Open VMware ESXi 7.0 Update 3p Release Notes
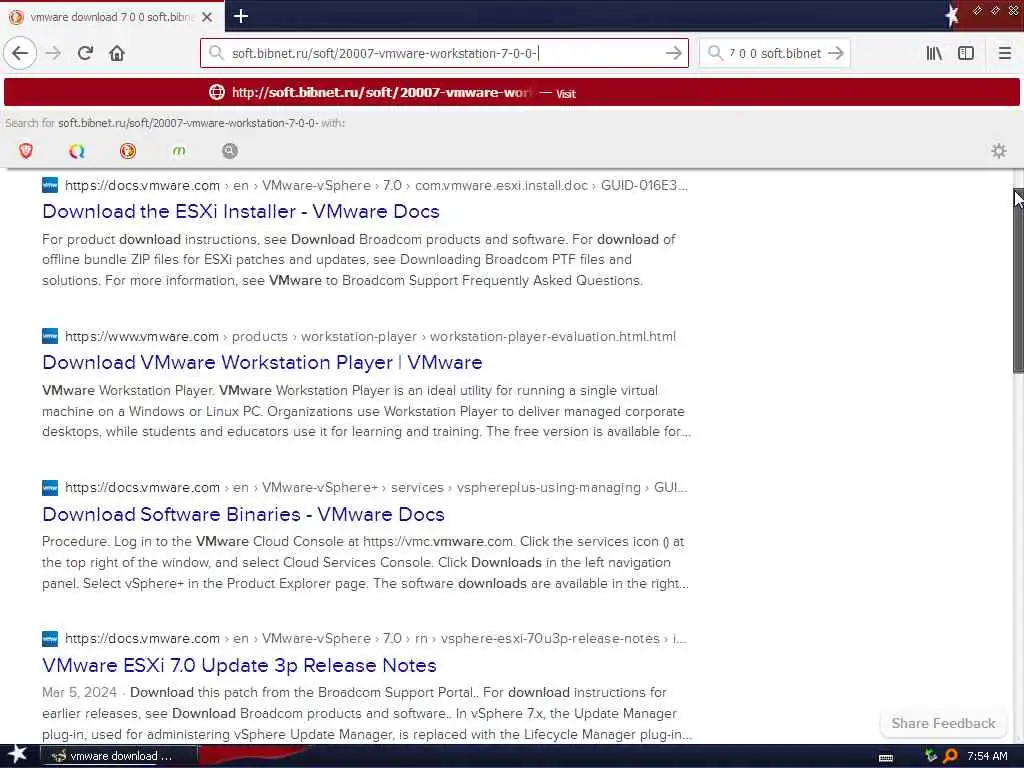1024x768 pixels. (239, 665)
